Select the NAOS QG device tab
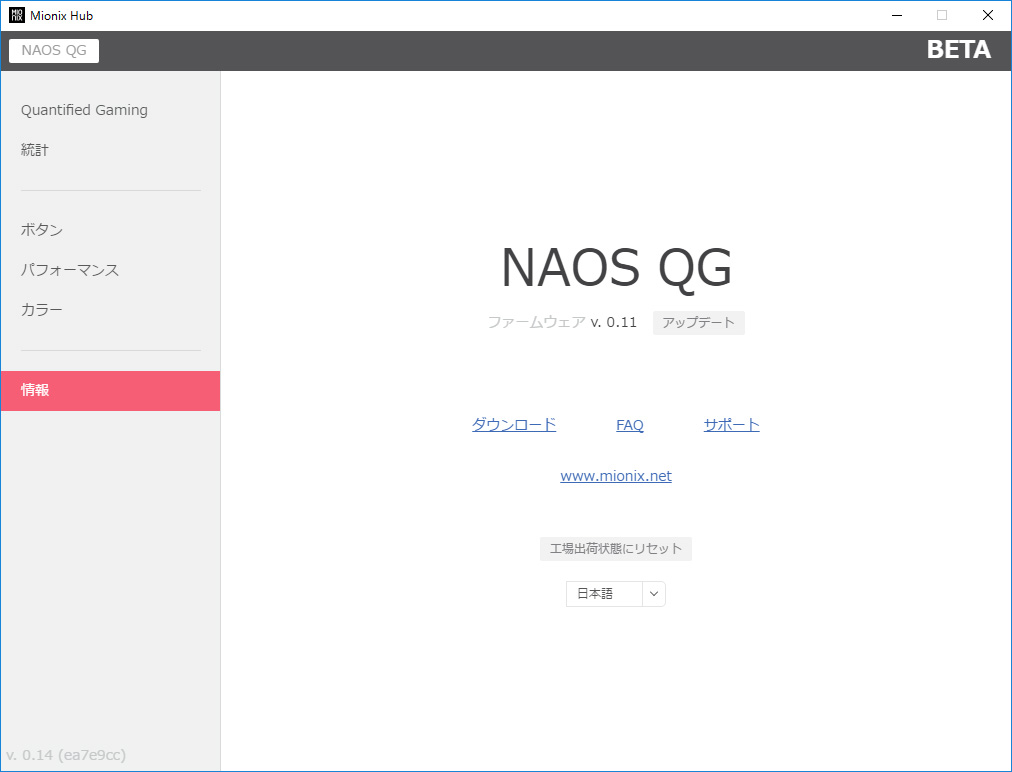The image size is (1012, 772). [x=54, y=51]
